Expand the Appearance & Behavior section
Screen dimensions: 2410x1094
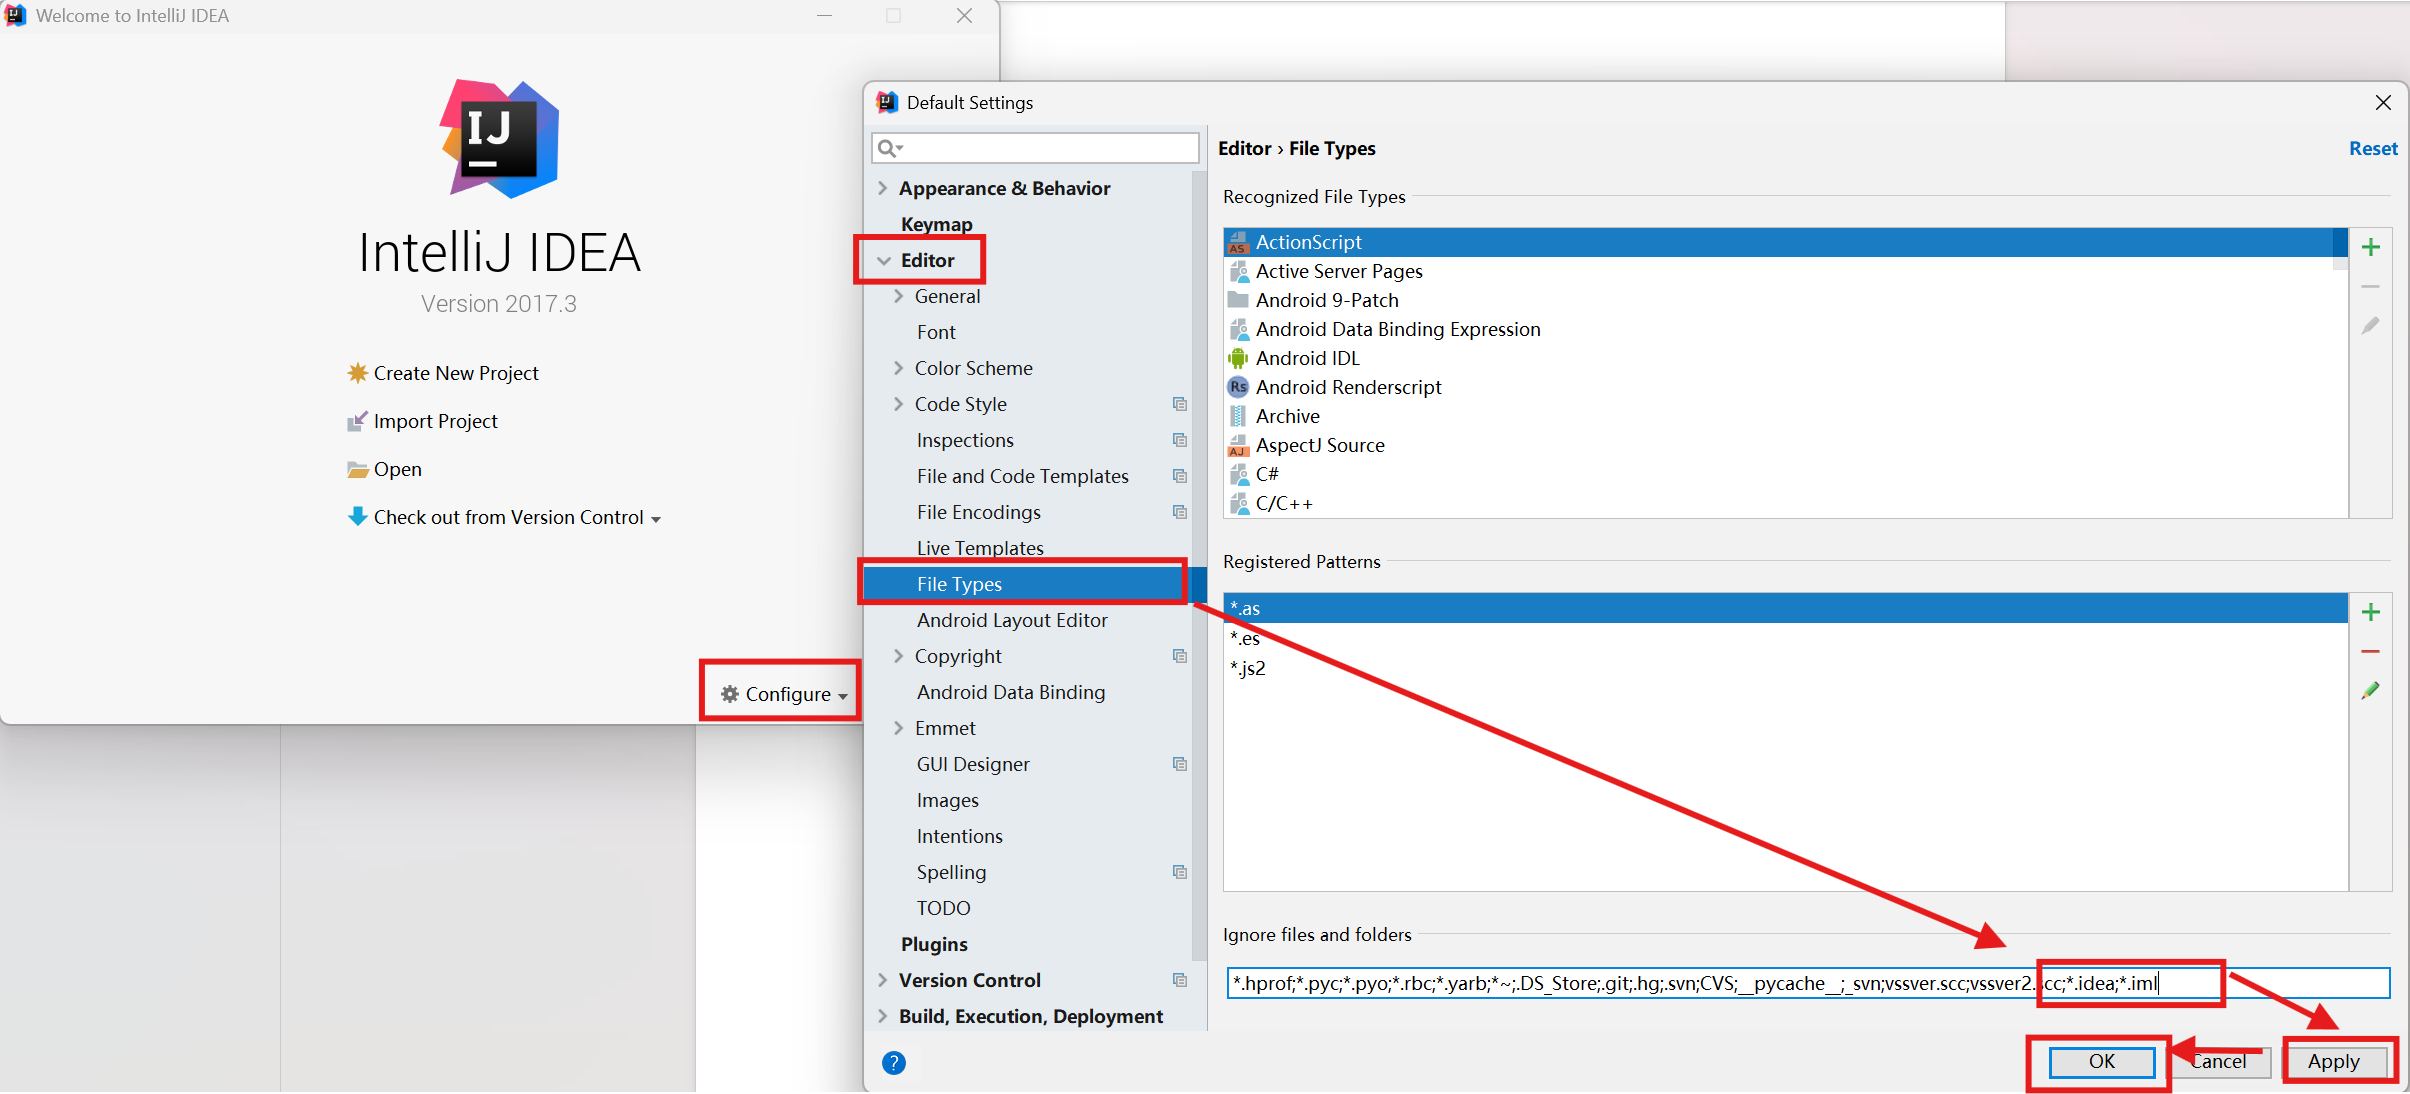click(882, 188)
